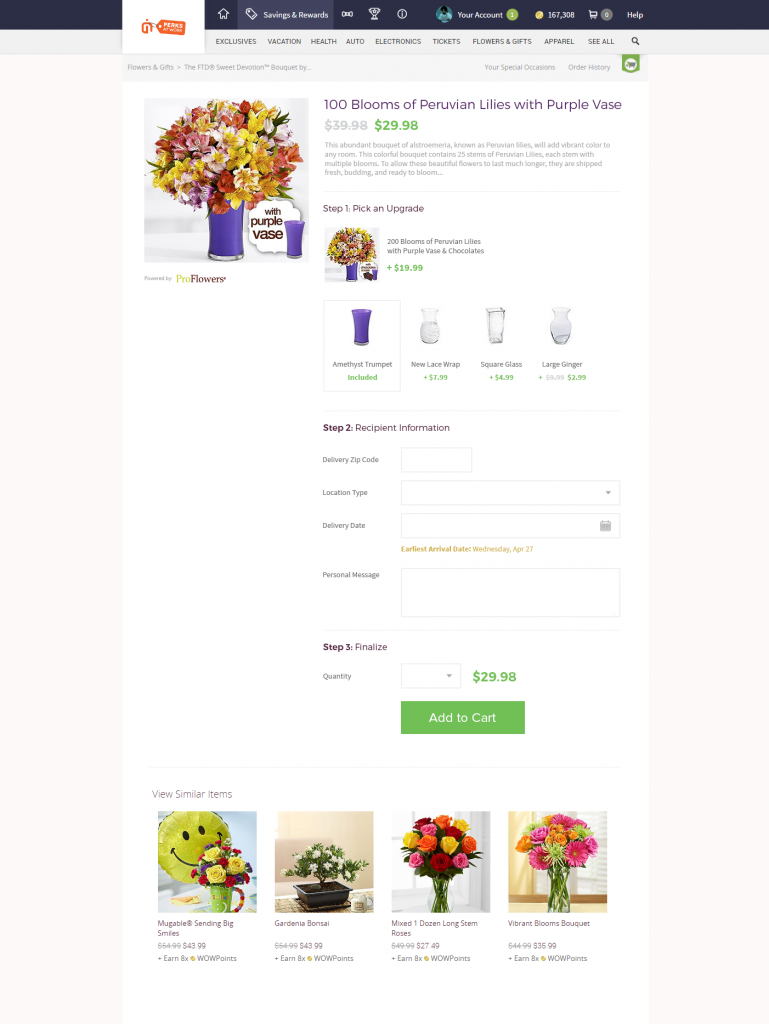Viewport: 769px width, 1024px height.
Task: Open the shopping cart icon
Action: [x=593, y=14]
